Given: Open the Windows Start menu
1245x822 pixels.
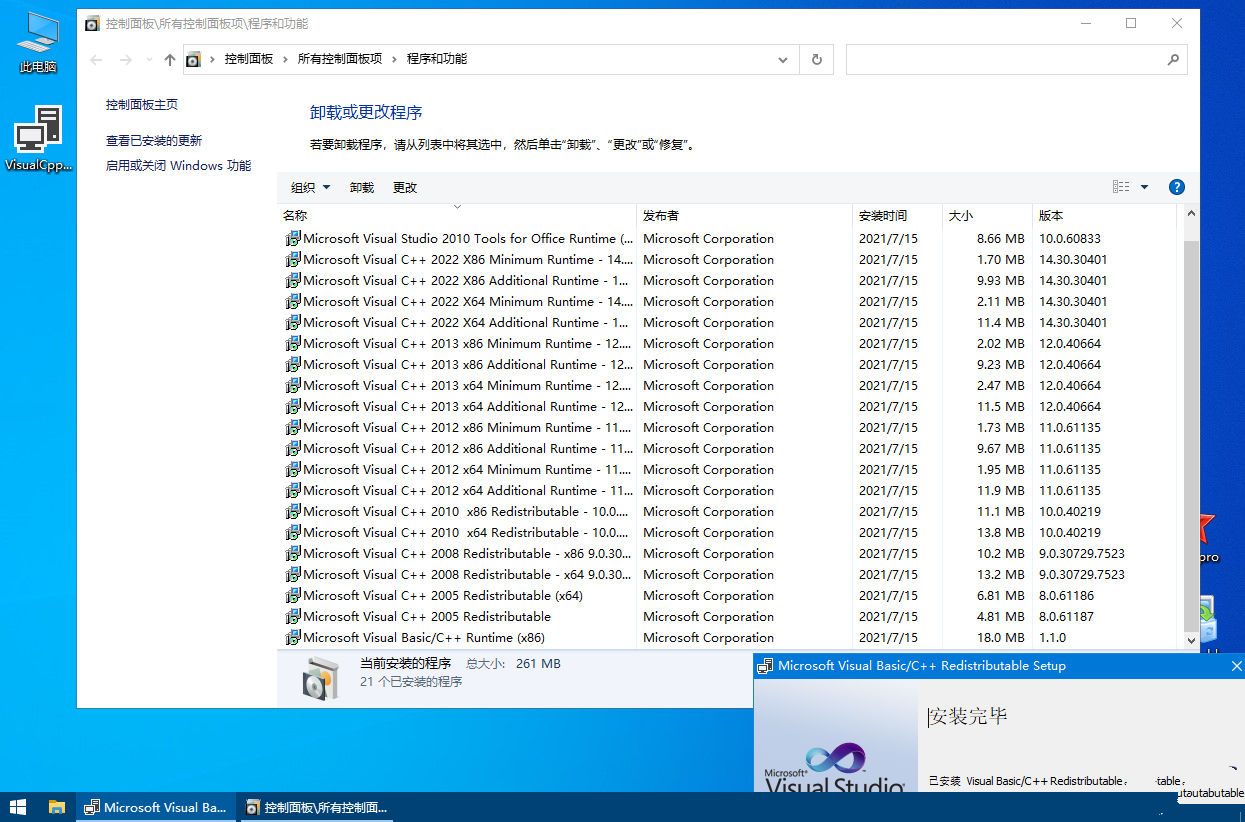Looking at the screenshot, I should (18, 807).
